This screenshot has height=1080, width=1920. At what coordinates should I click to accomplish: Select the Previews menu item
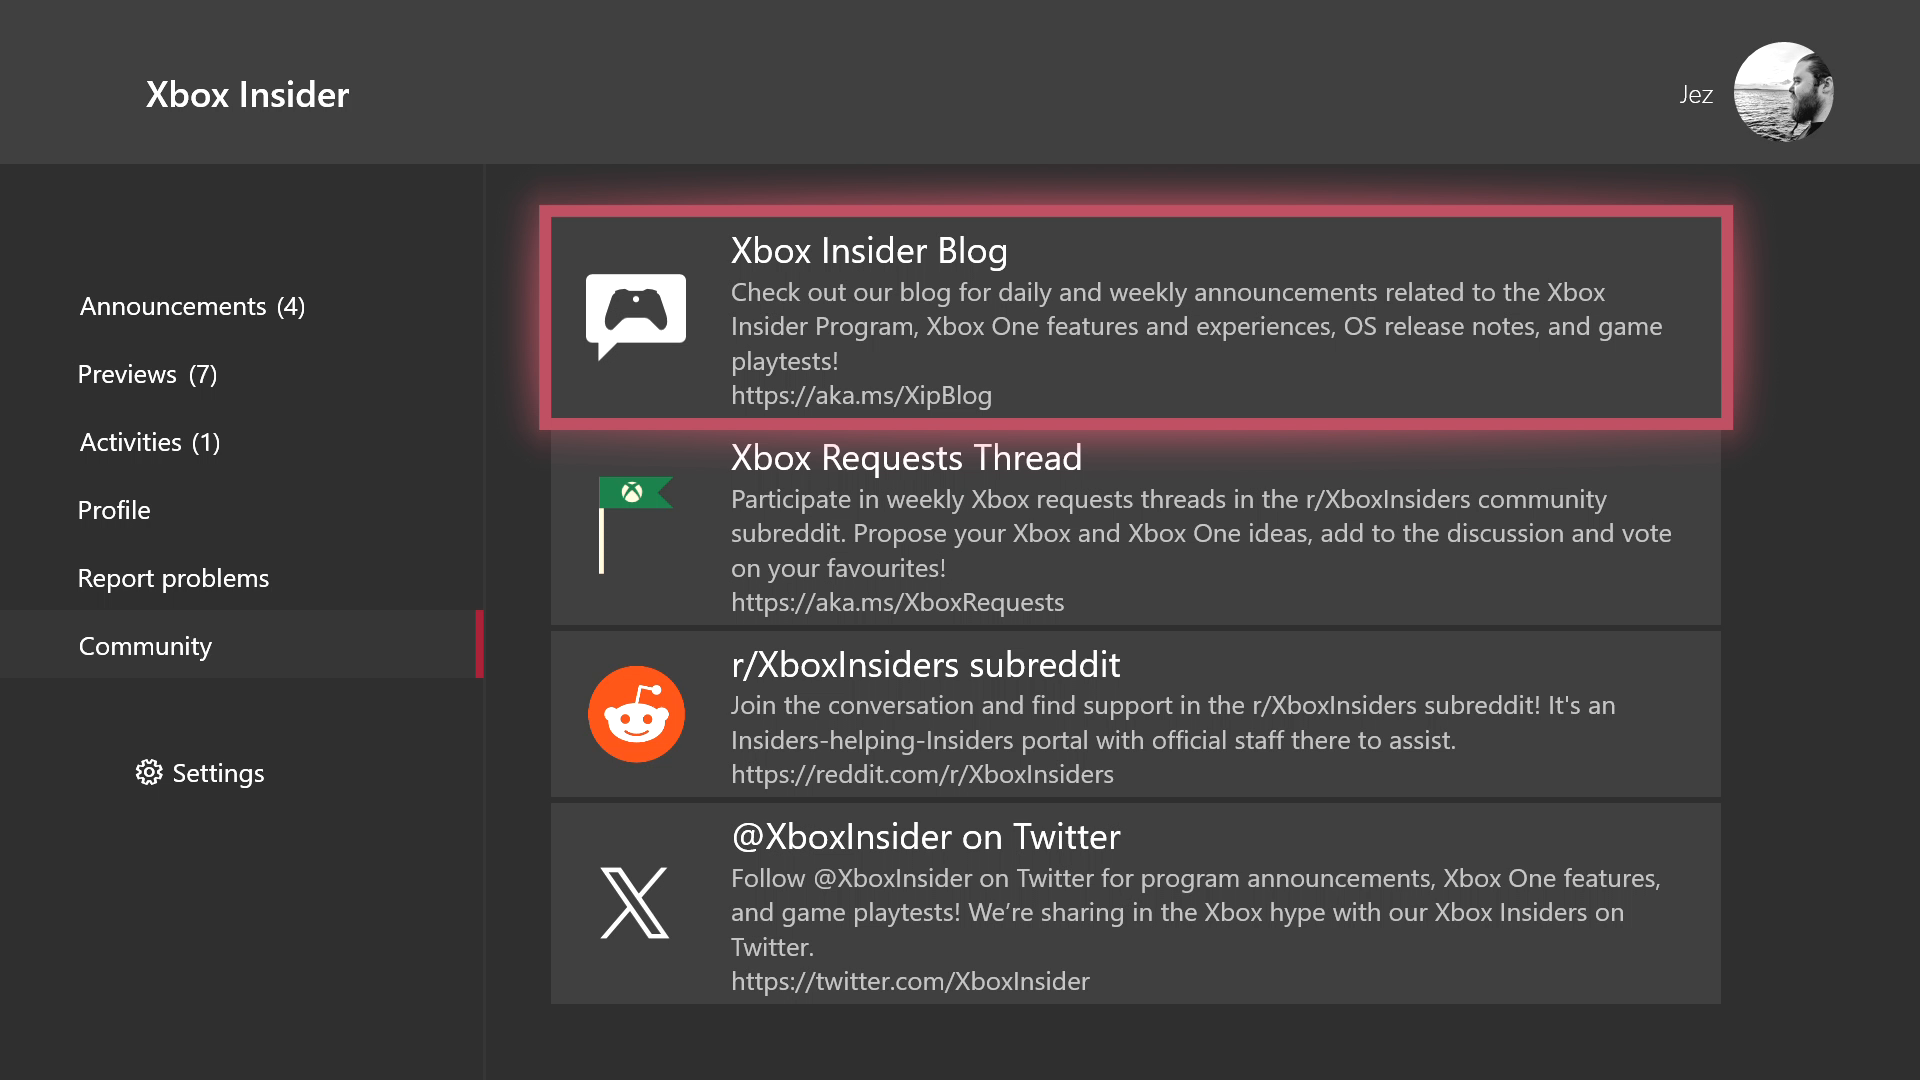click(x=148, y=373)
